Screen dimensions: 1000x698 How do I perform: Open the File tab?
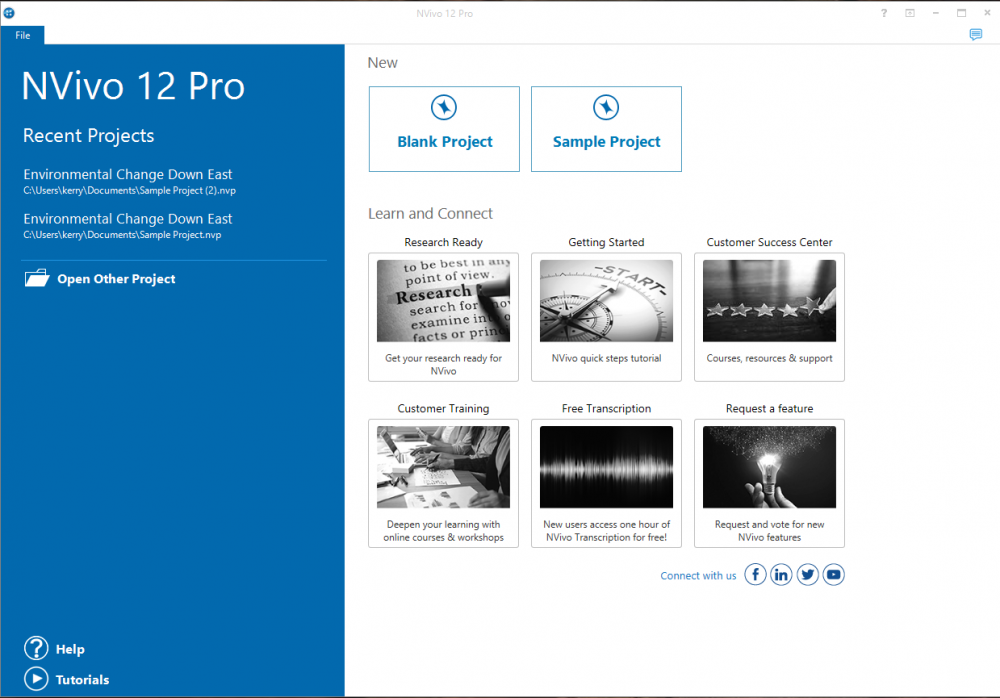[22, 35]
